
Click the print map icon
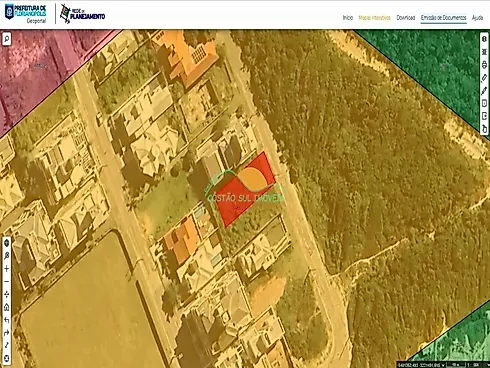tap(484, 65)
